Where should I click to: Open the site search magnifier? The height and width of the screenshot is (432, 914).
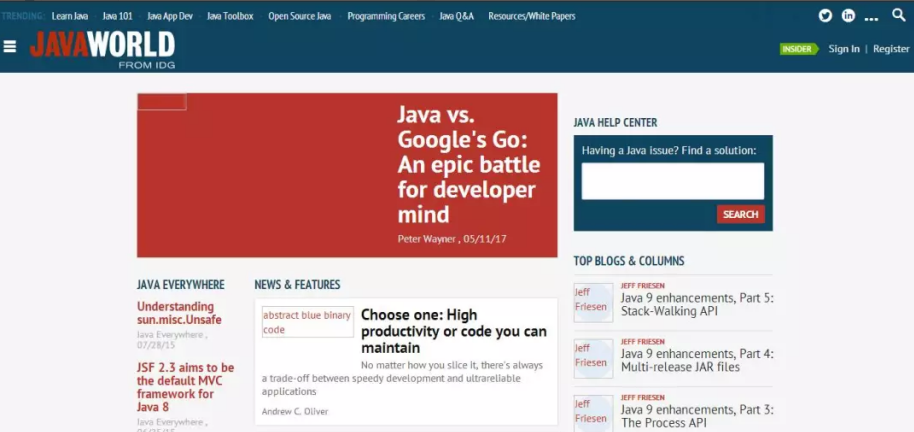click(899, 16)
